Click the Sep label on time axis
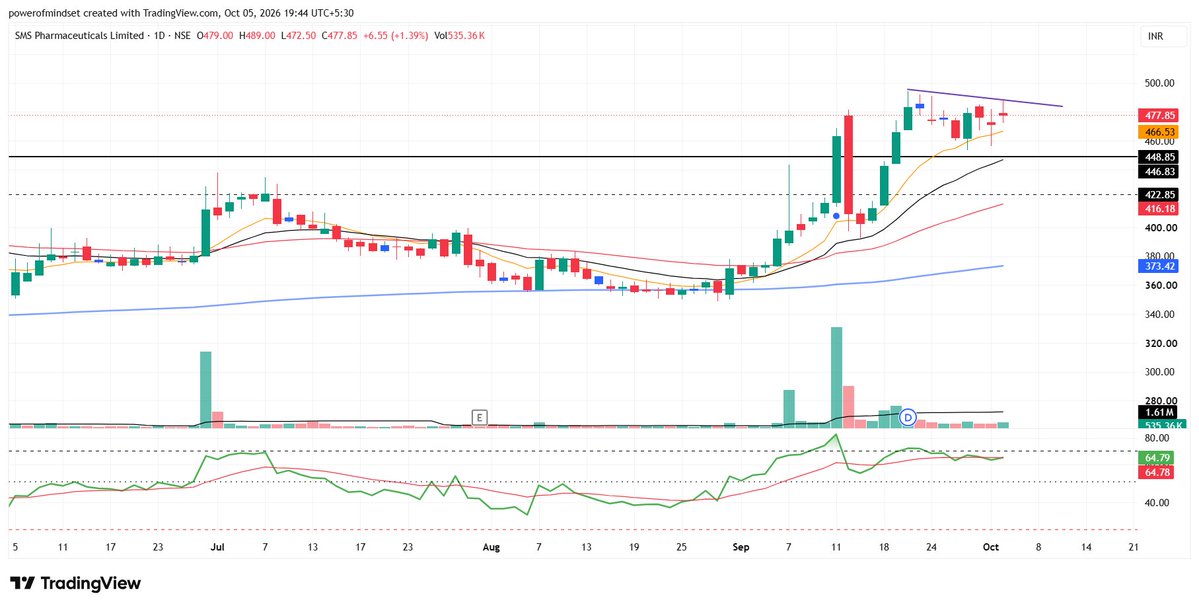The width and height of the screenshot is (1199, 608). point(740,548)
